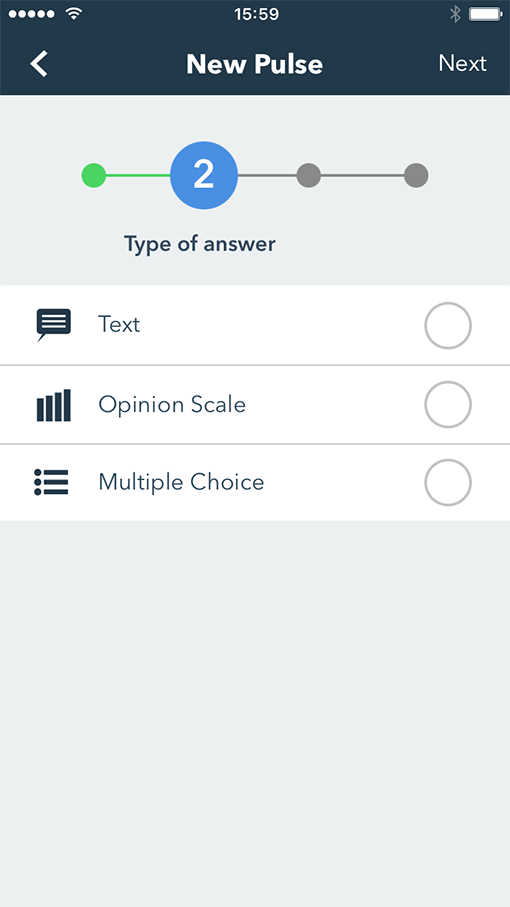510x907 pixels.
Task: Go back using the left chevron arrow
Action: tap(39, 63)
